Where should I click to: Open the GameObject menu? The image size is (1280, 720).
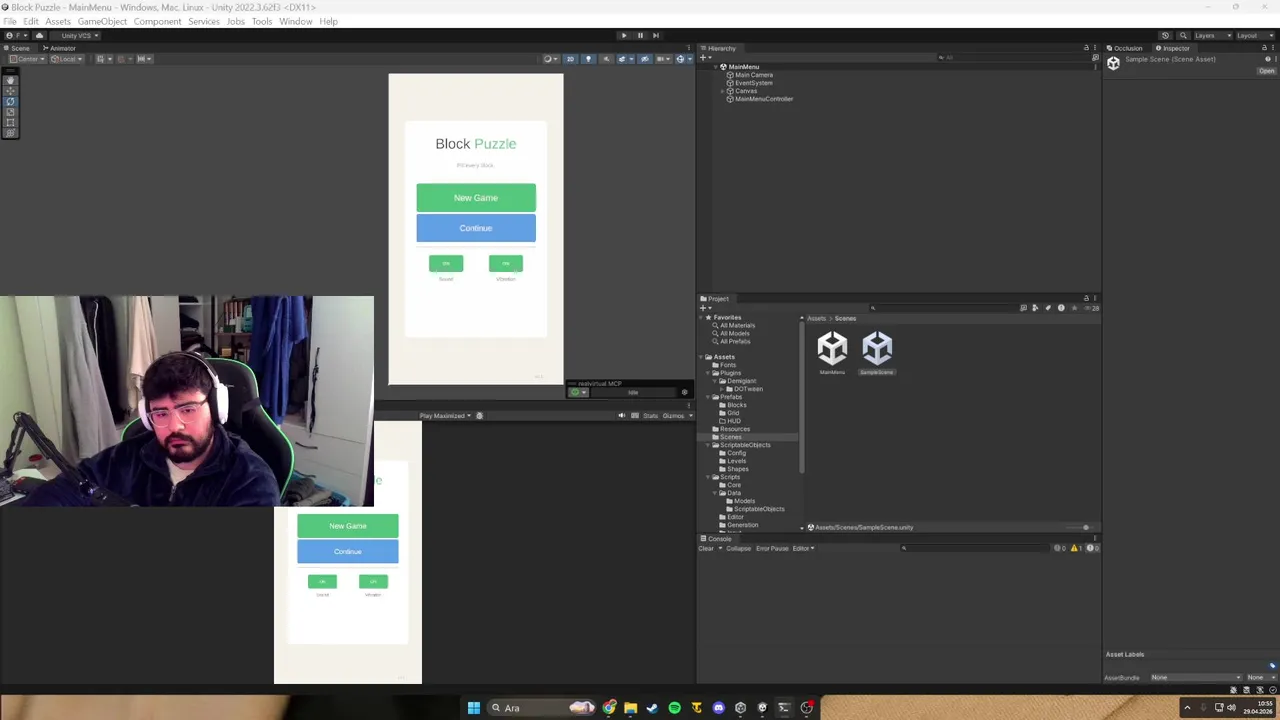[x=102, y=21]
